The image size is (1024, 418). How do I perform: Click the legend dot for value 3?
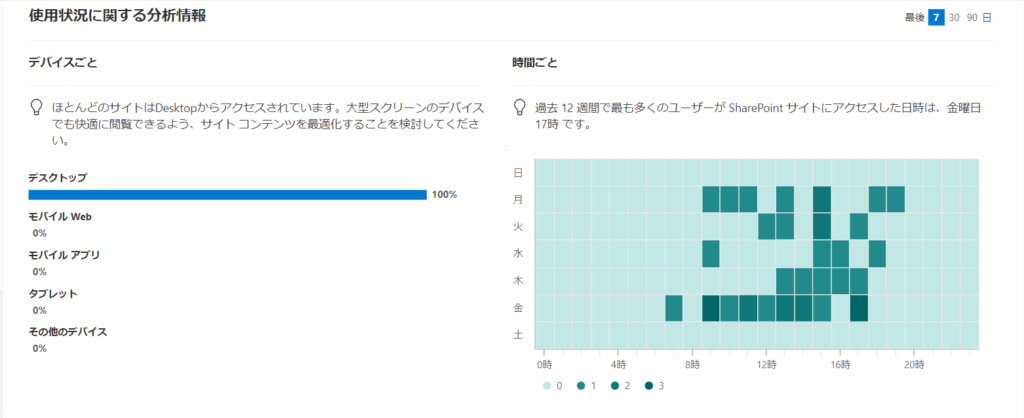[x=650, y=386]
